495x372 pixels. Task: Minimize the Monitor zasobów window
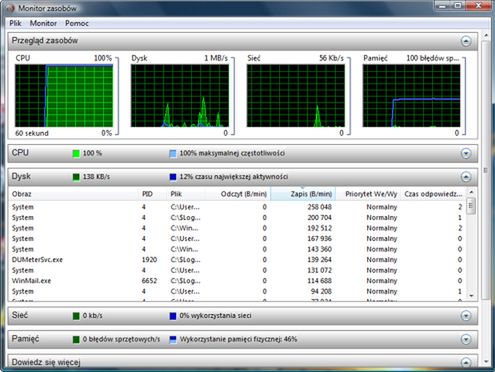pos(443,6)
